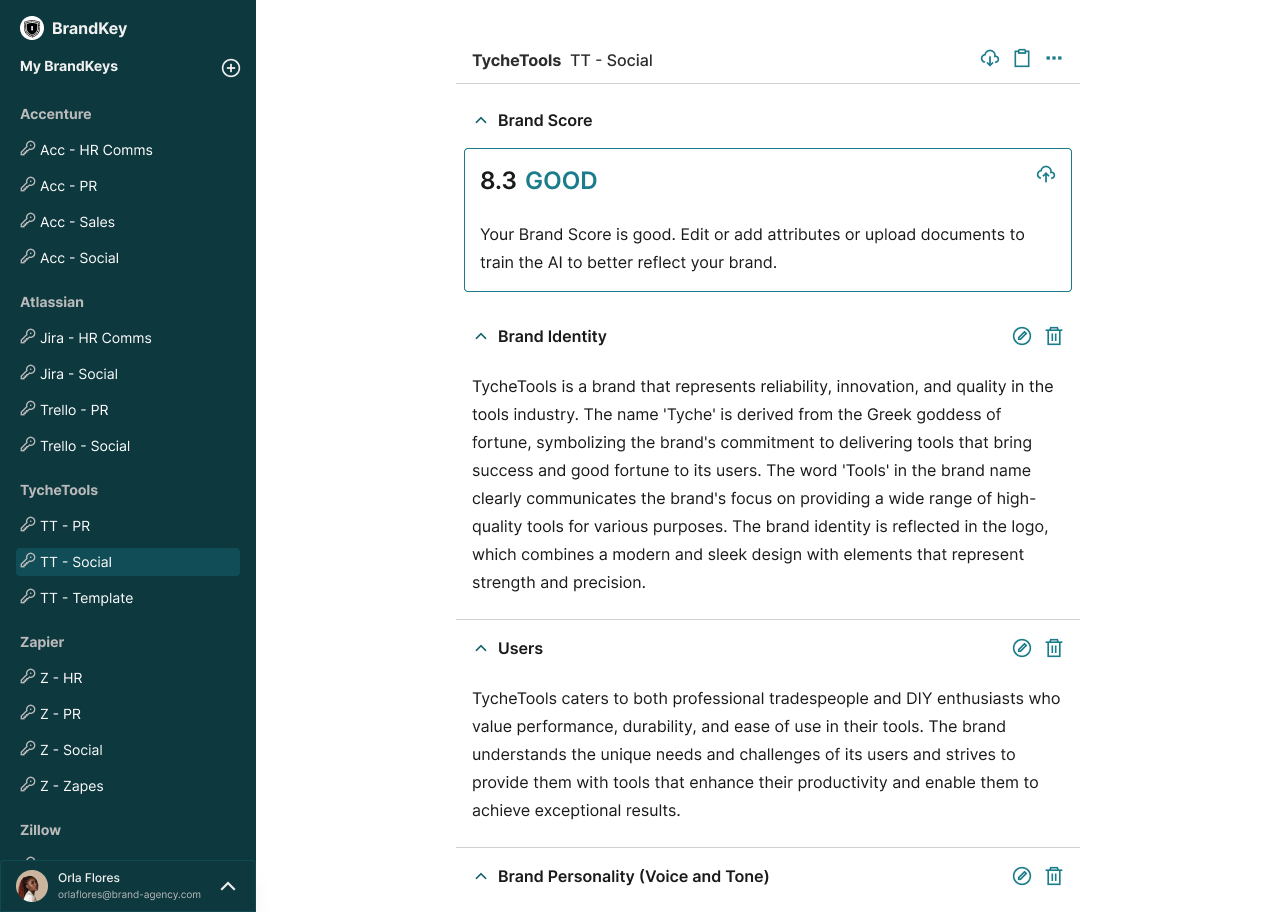1280x912 pixels.
Task: Open the three-dot more options menu
Action: coord(1054,58)
